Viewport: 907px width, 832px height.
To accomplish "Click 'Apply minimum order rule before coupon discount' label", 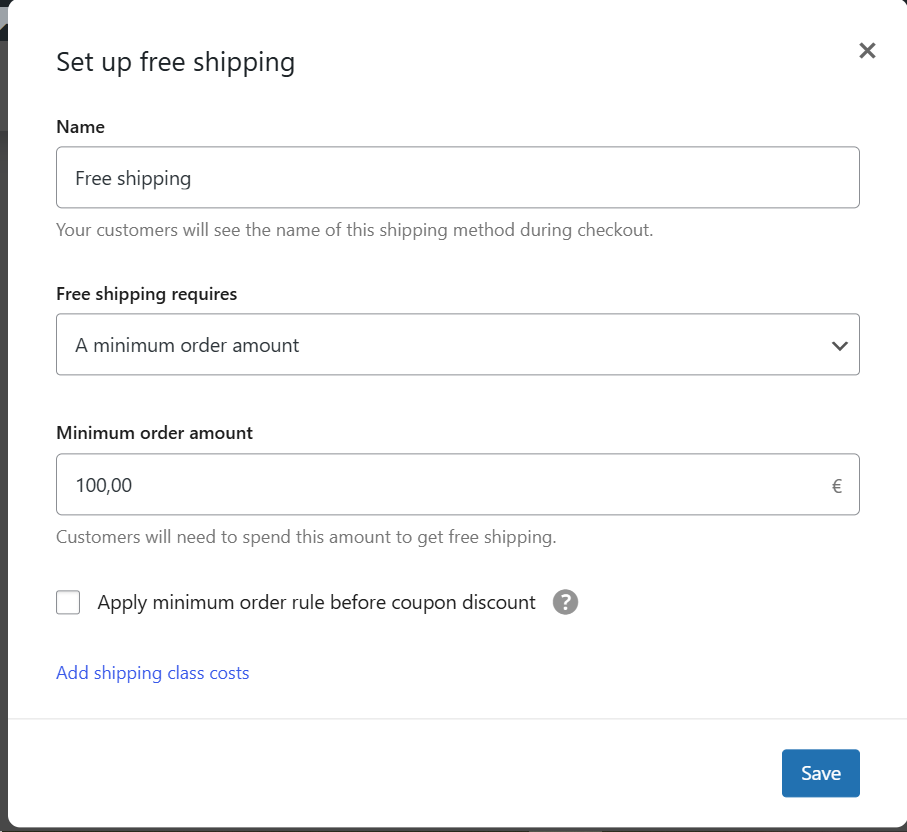I will tap(316, 602).
